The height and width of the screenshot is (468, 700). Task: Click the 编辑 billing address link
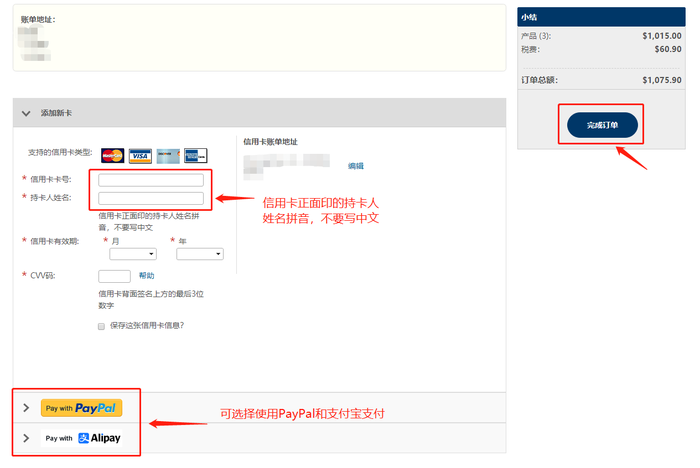[355, 165]
